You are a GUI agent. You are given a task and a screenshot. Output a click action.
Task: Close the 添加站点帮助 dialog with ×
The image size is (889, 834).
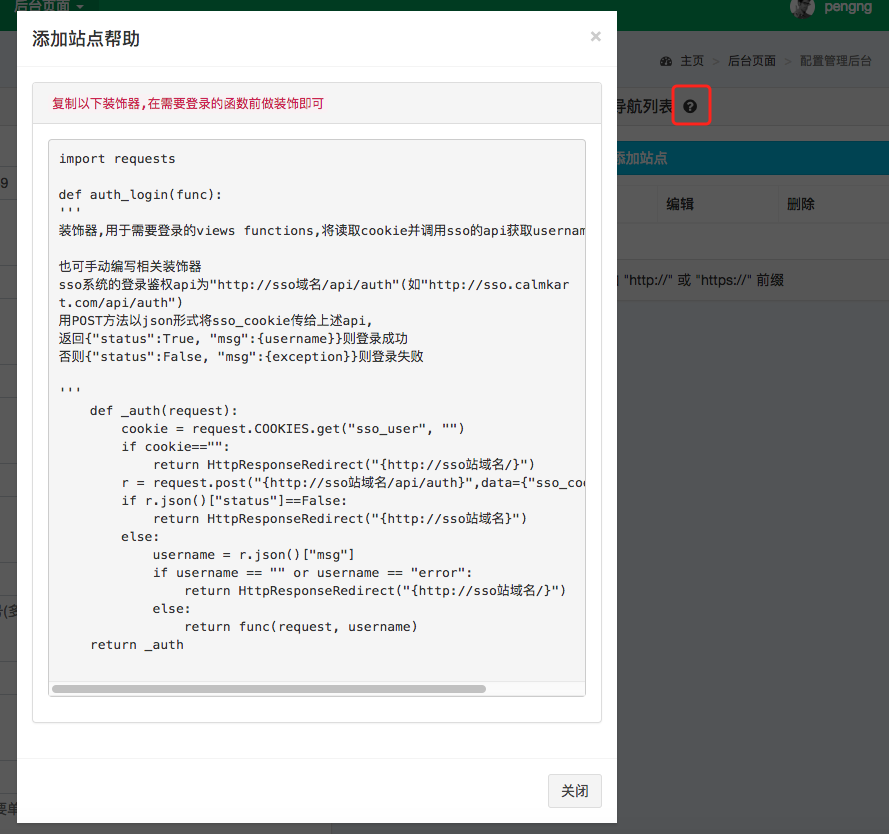(595, 37)
